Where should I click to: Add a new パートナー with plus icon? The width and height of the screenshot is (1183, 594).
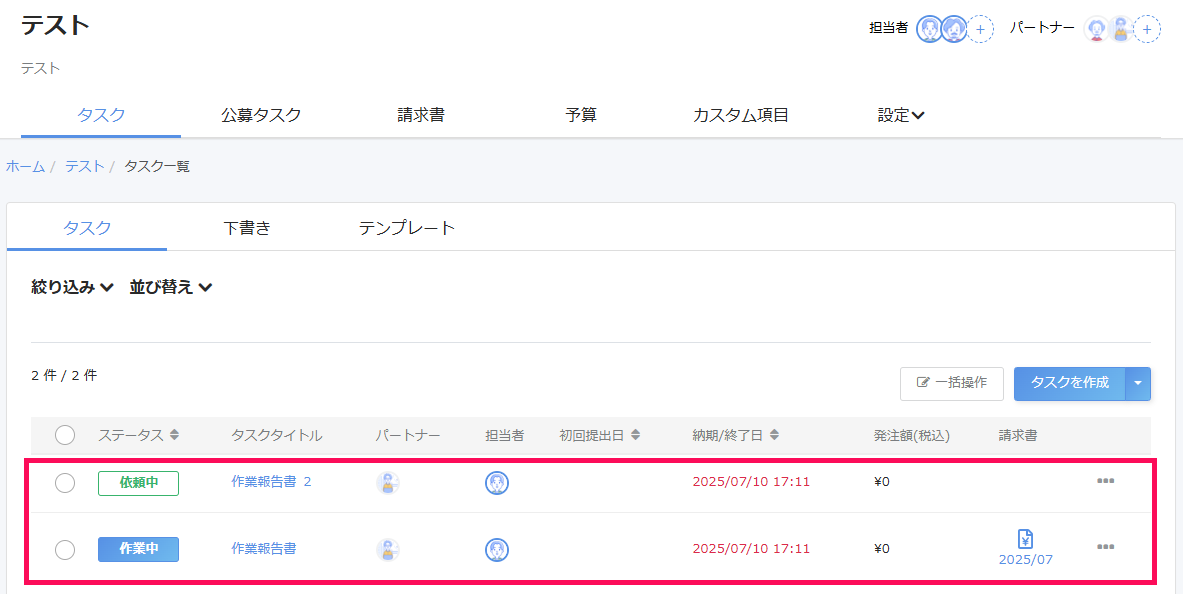coord(1147,29)
